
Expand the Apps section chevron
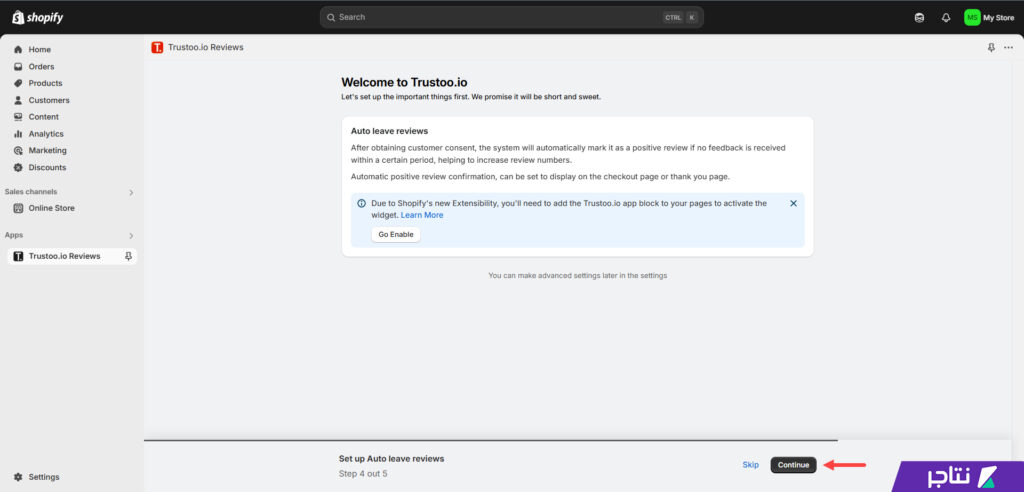pyautogui.click(x=131, y=235)
